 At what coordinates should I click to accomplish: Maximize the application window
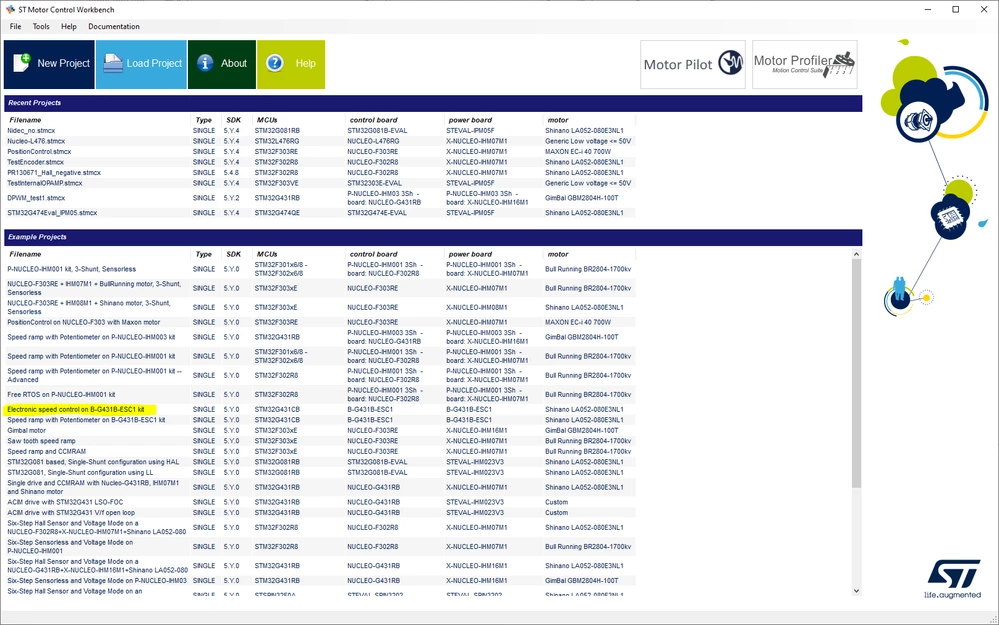pos(956,10)
